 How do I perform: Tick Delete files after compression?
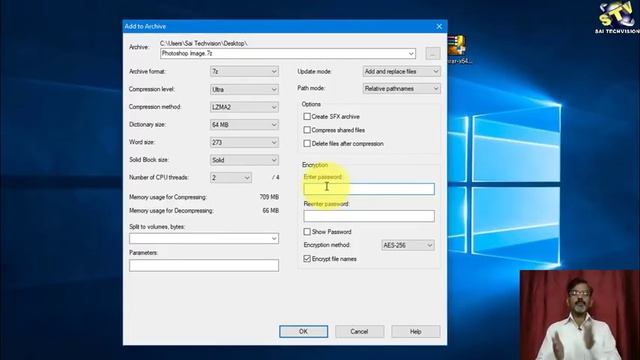click(x=307, y=144)
